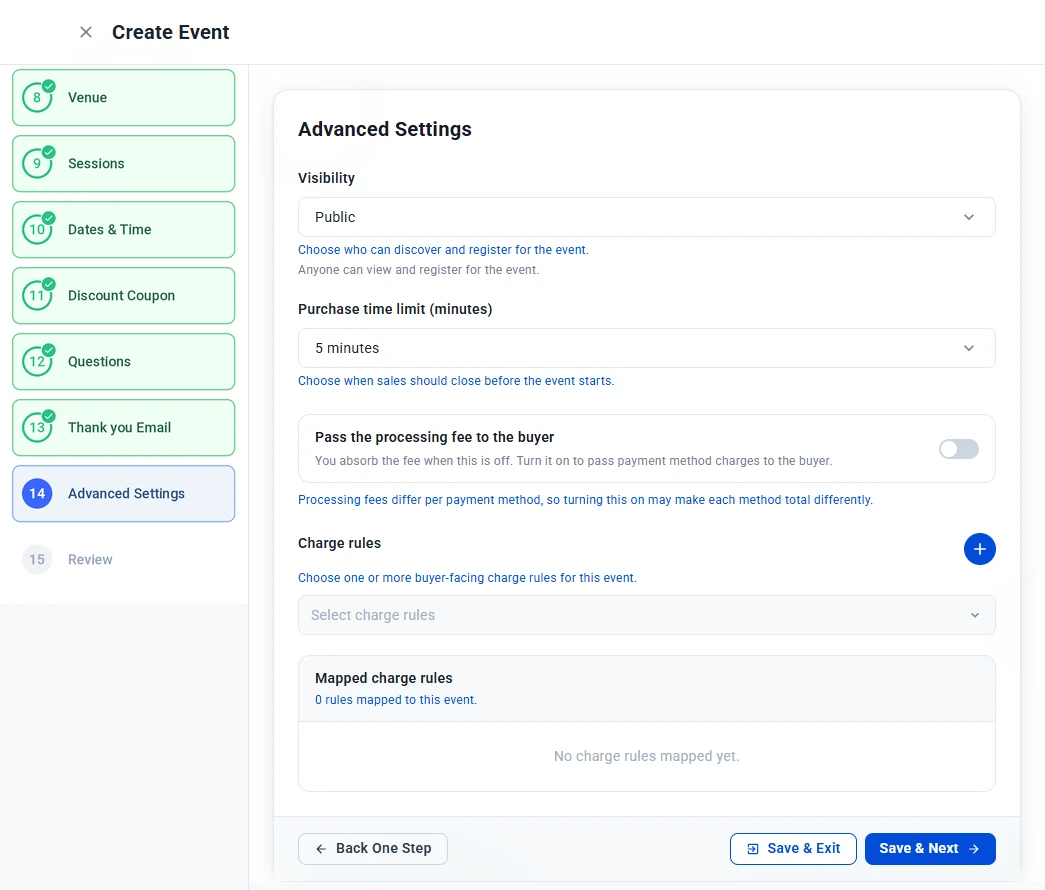Click the chevron in Select charge rules field

tap(974, 615)
